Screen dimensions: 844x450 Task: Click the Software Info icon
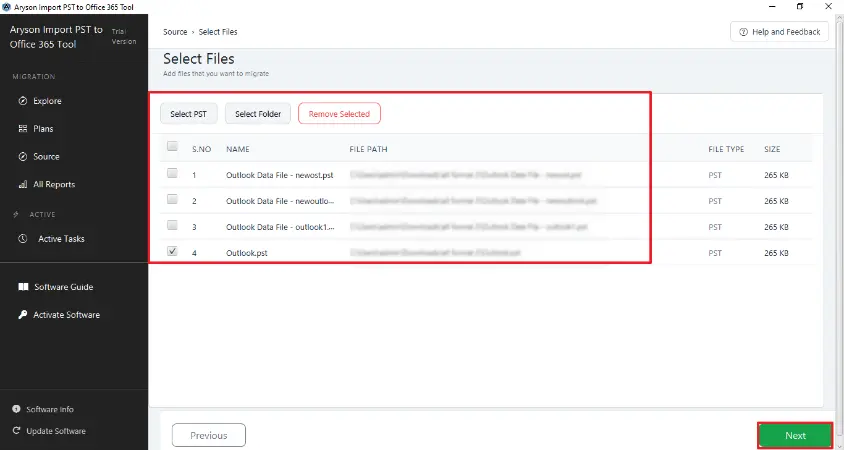tap(16, 409)
